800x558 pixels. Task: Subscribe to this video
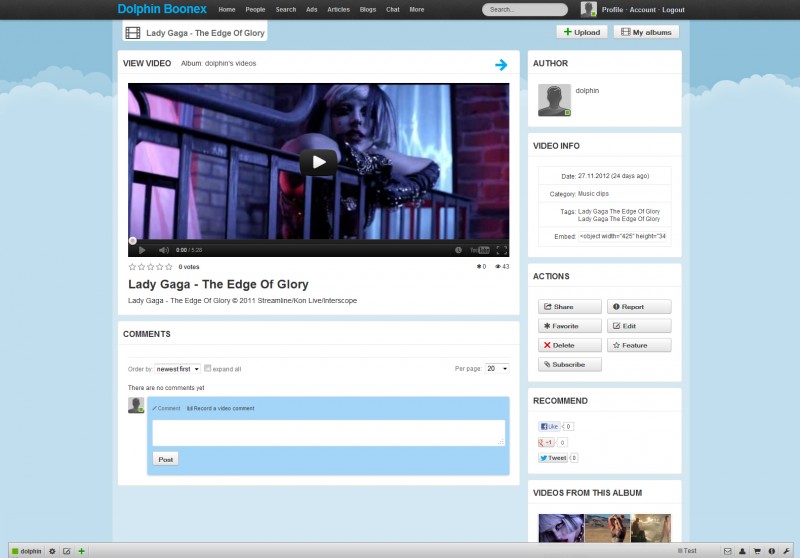[569, 364]
